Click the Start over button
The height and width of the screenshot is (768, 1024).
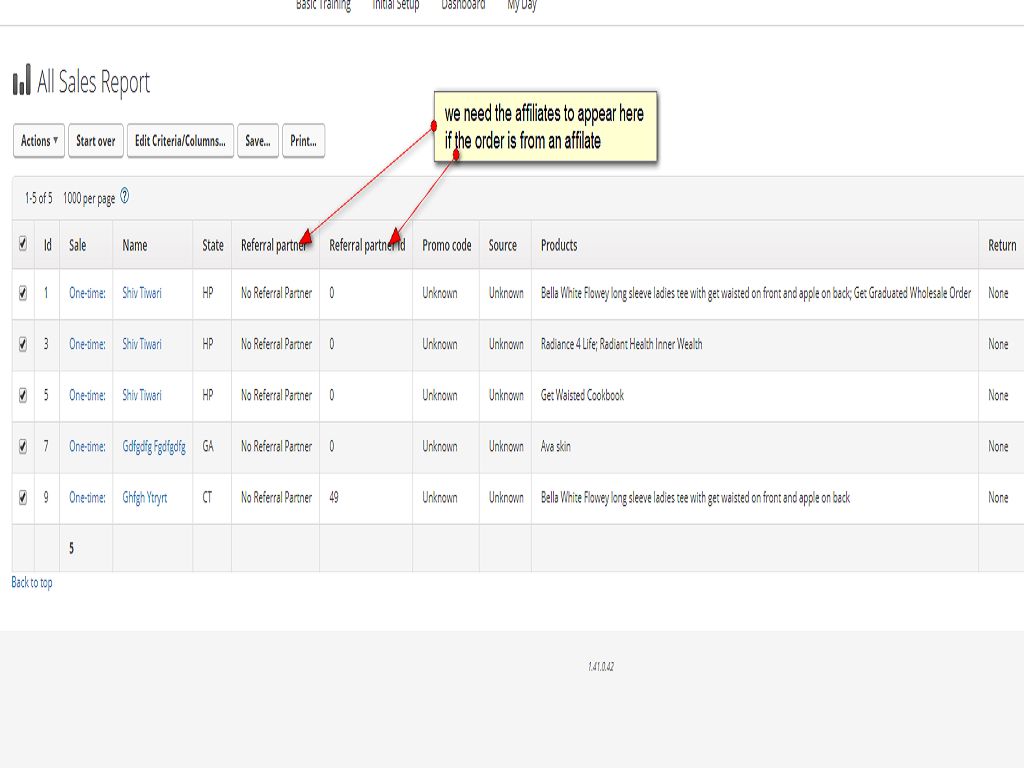pyautogui.click(x=96, y=141)
